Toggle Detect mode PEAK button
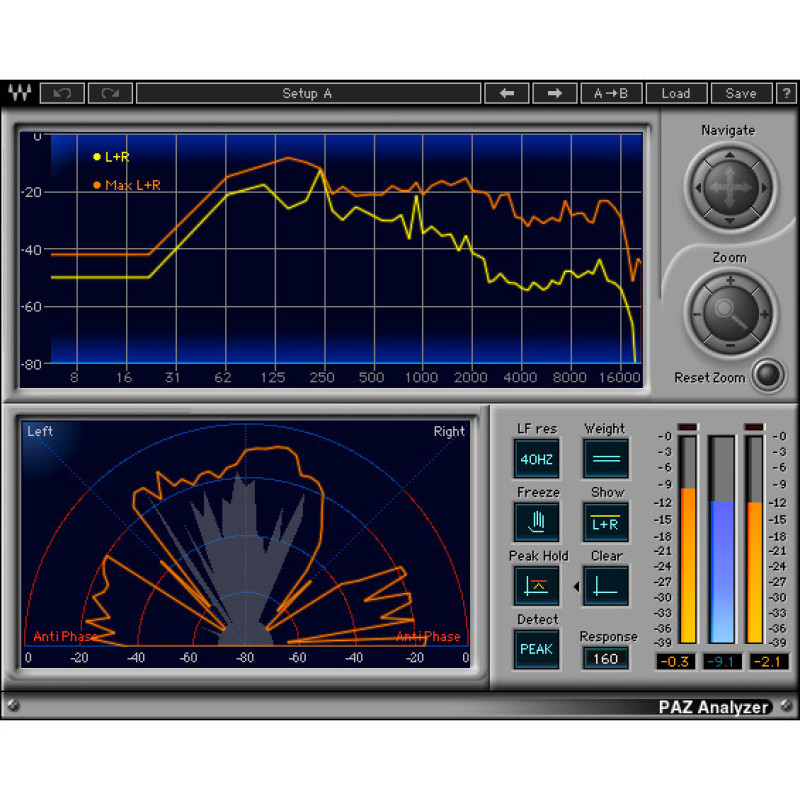Screen dimensions: 800x800 (x=536, y=649)
